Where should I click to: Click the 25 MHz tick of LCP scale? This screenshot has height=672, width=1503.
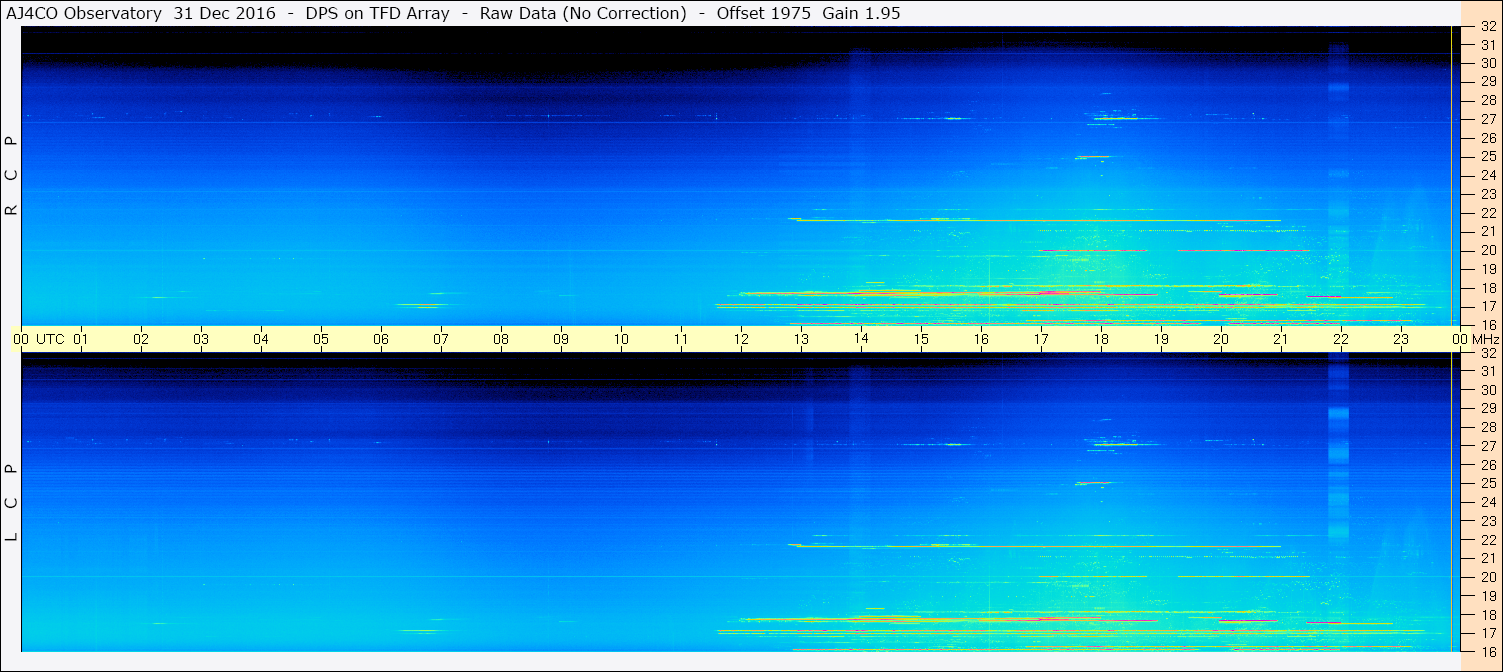pyautogui.click(x=1488, y=484)
